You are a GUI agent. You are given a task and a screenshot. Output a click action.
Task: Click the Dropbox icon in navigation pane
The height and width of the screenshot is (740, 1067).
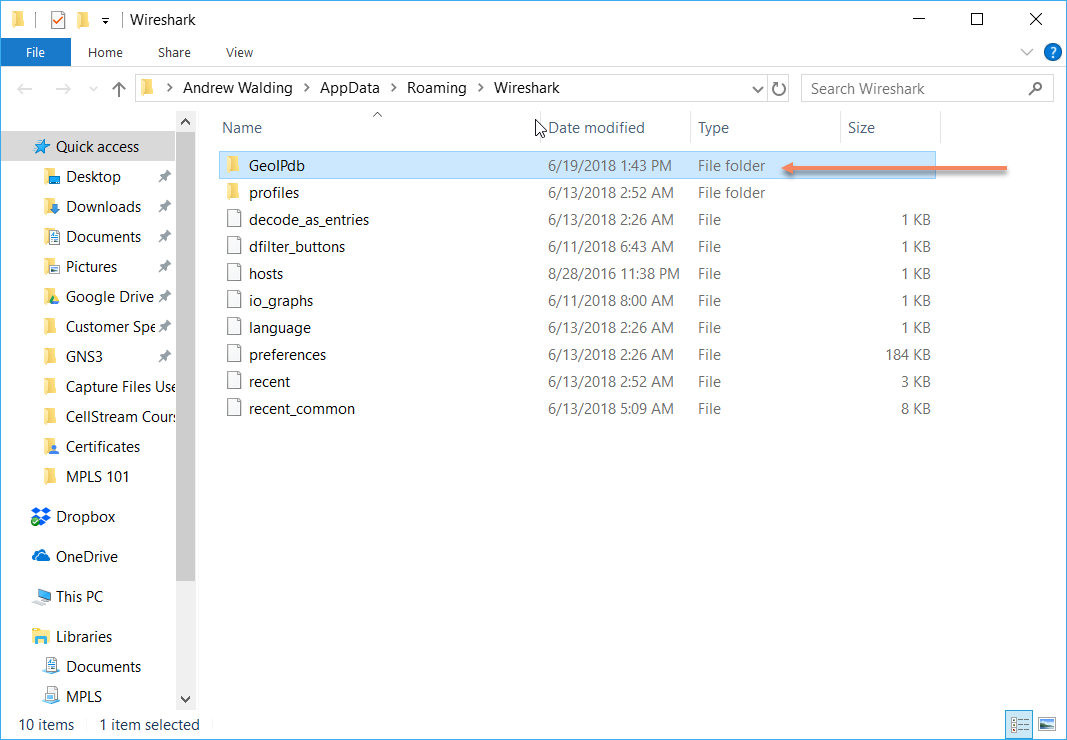(x=41, y=517)
